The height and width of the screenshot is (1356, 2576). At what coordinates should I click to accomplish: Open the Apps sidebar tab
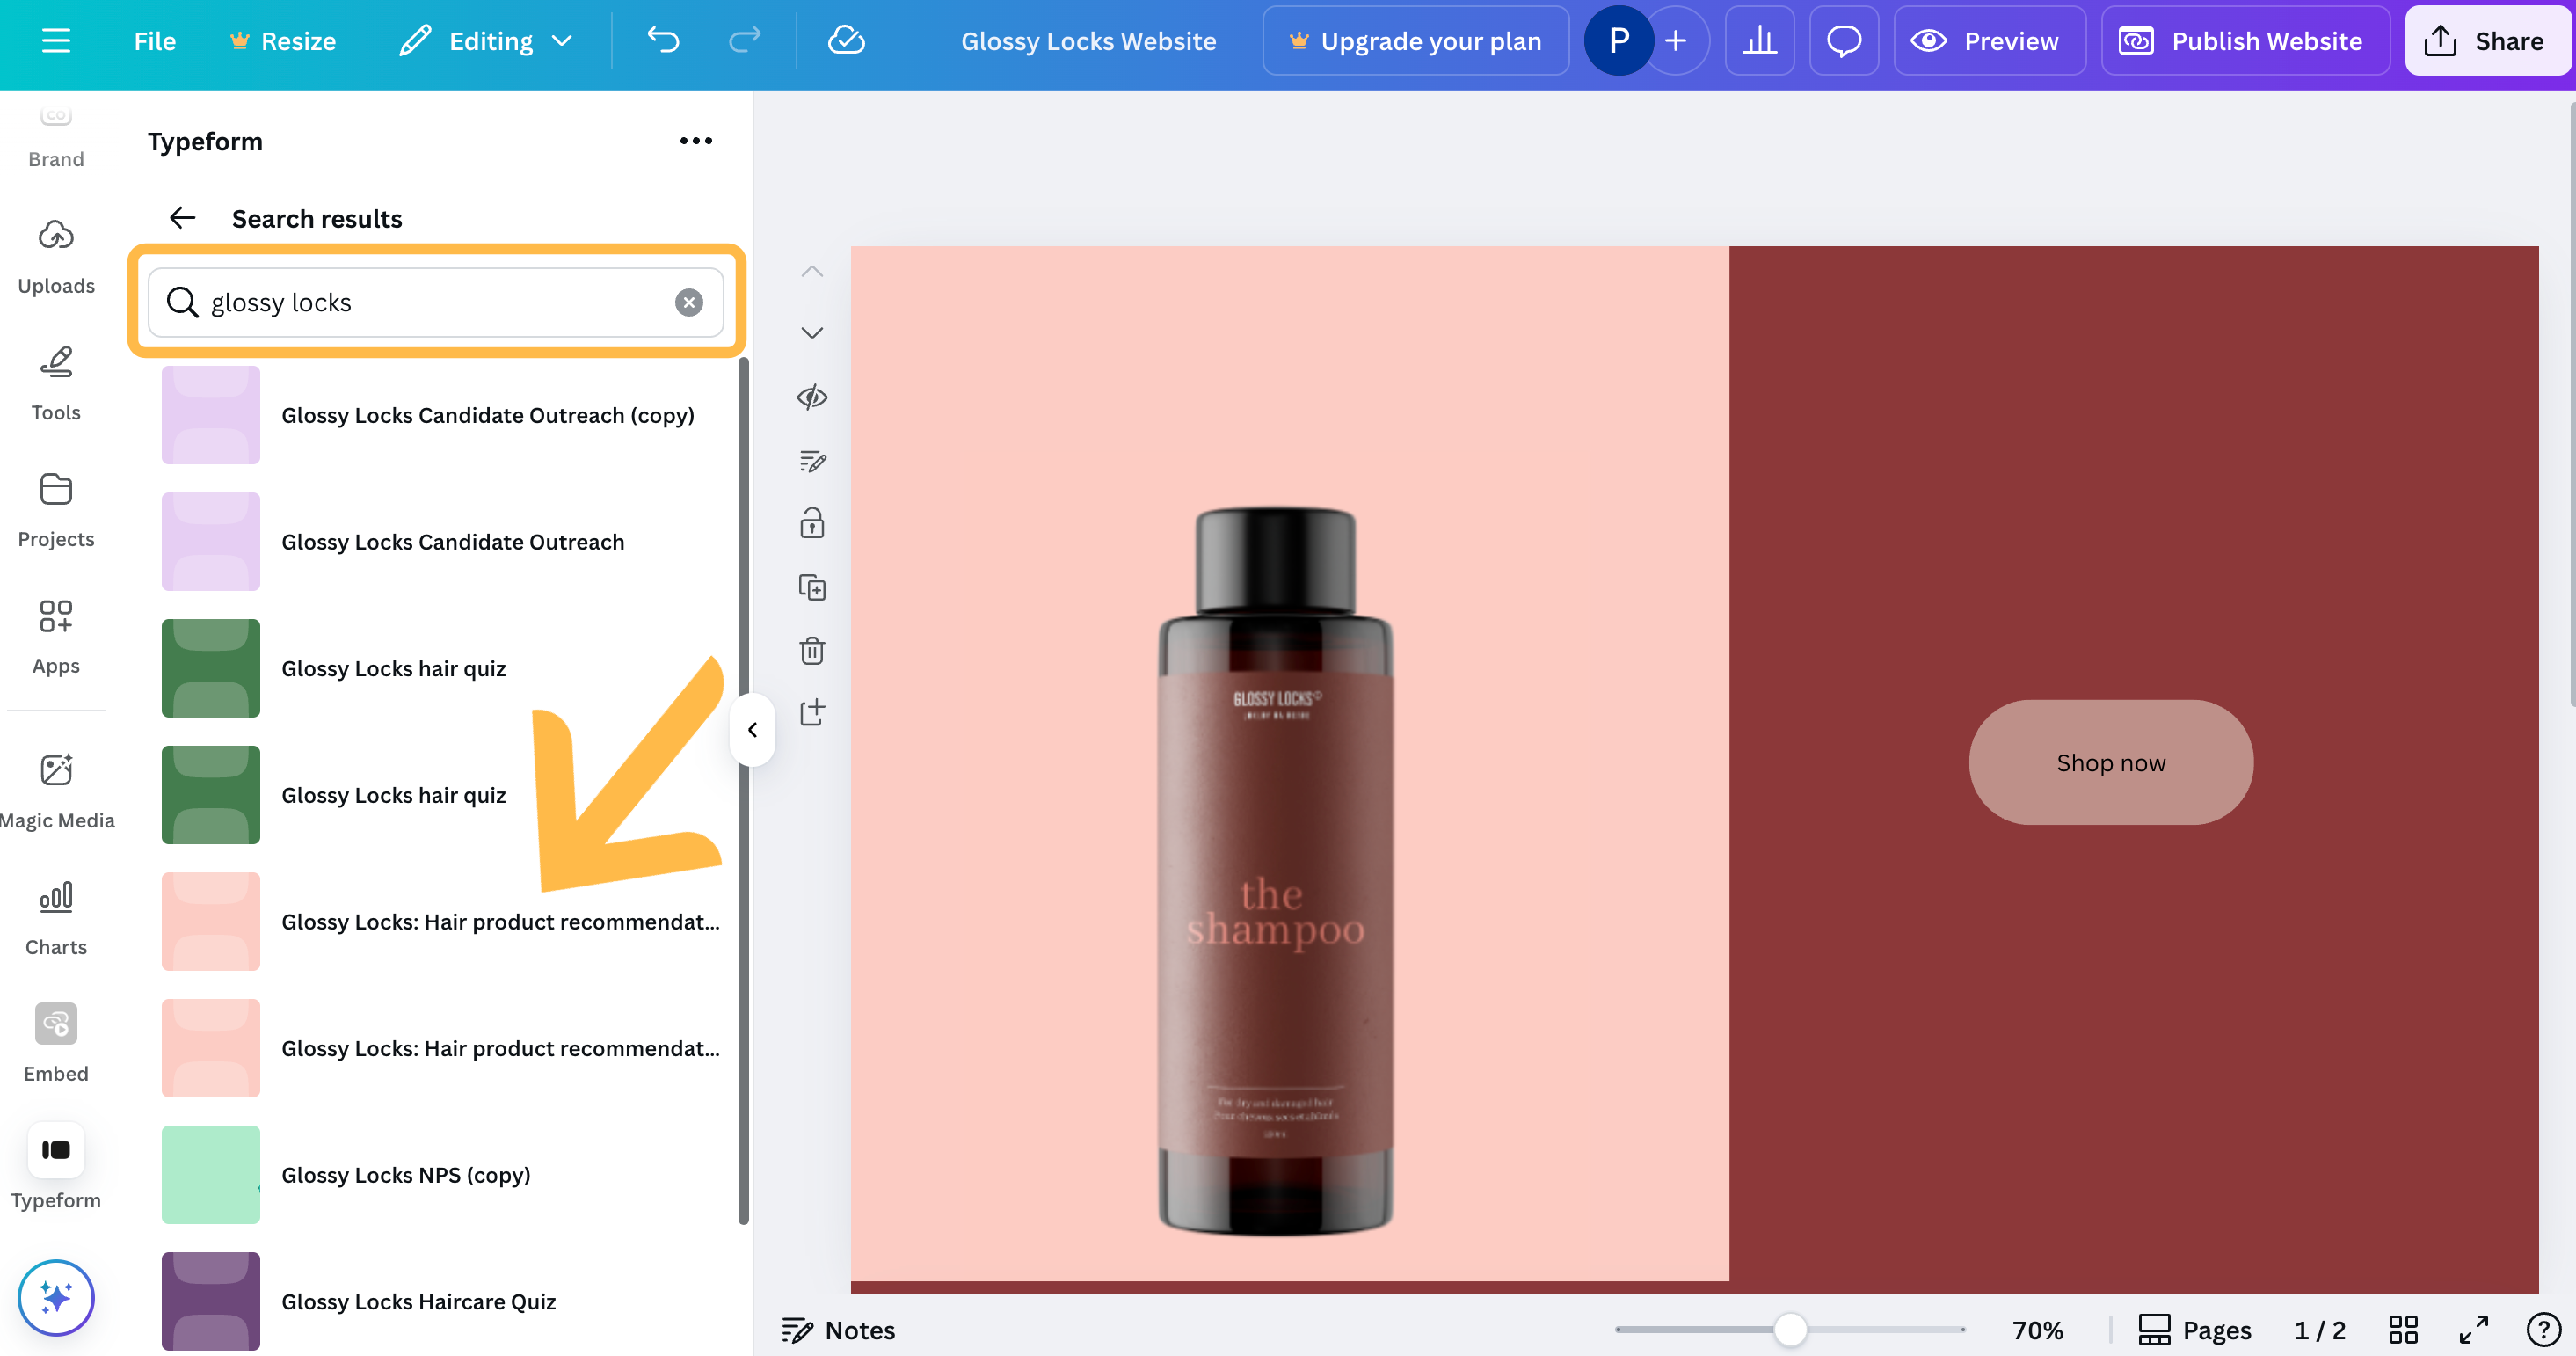56,637
